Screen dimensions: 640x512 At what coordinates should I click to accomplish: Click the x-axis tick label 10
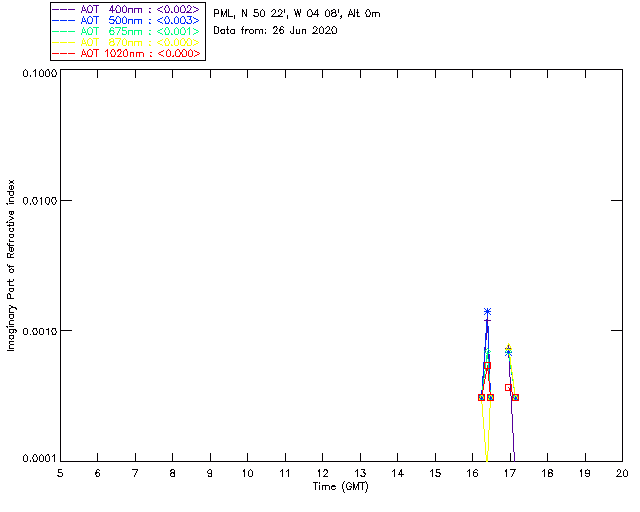coord(247,473)
